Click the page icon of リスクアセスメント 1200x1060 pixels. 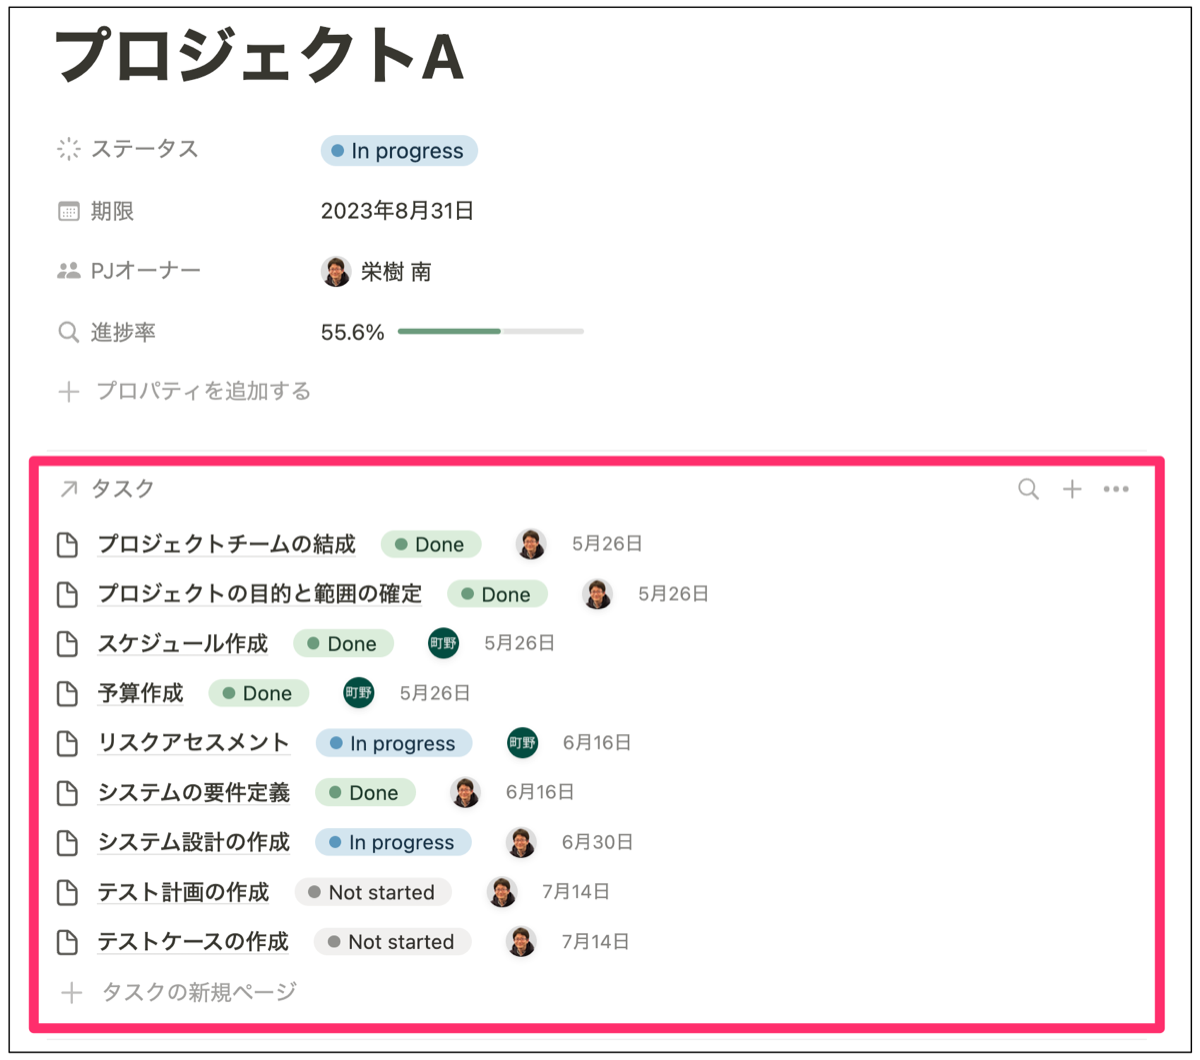coord(67,743)
